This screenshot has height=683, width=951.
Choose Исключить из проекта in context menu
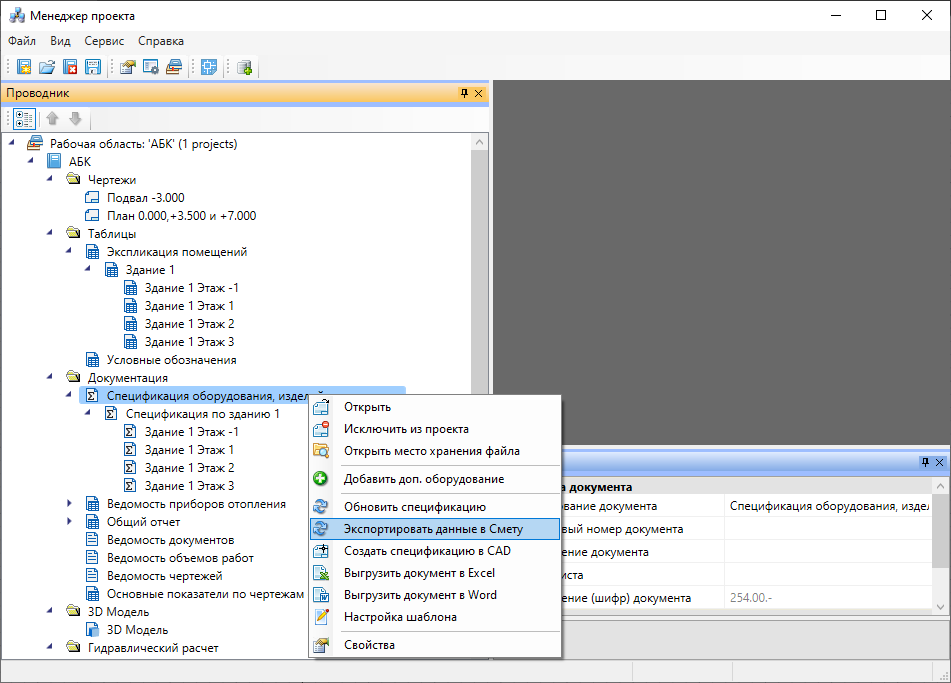pos(435,429)
